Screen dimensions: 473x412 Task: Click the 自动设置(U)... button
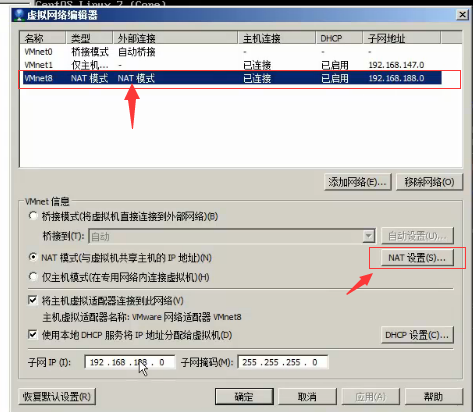point(417,236)
